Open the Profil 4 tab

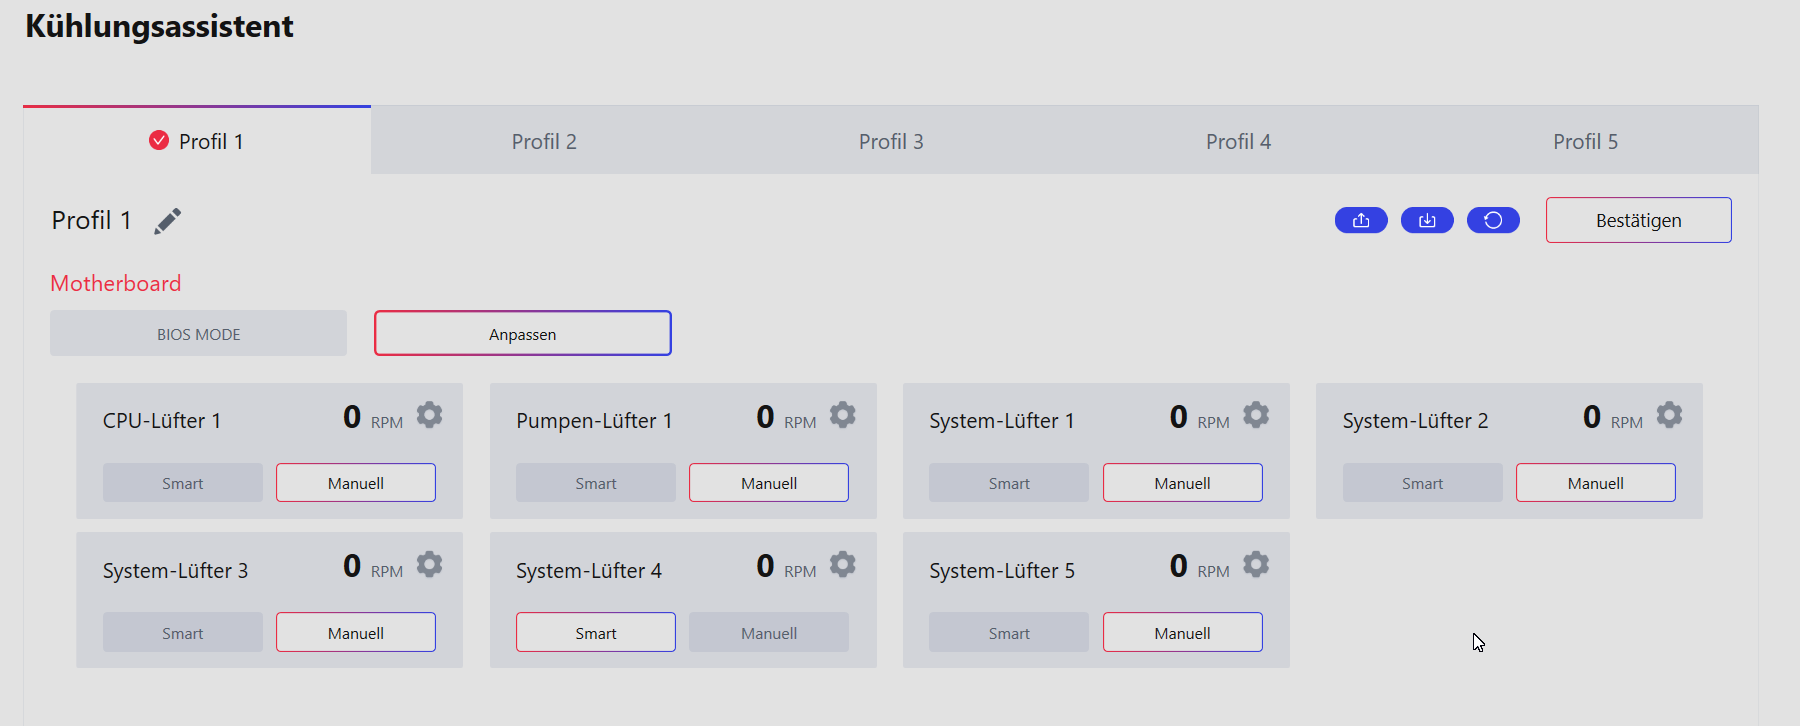[1238, 141]
